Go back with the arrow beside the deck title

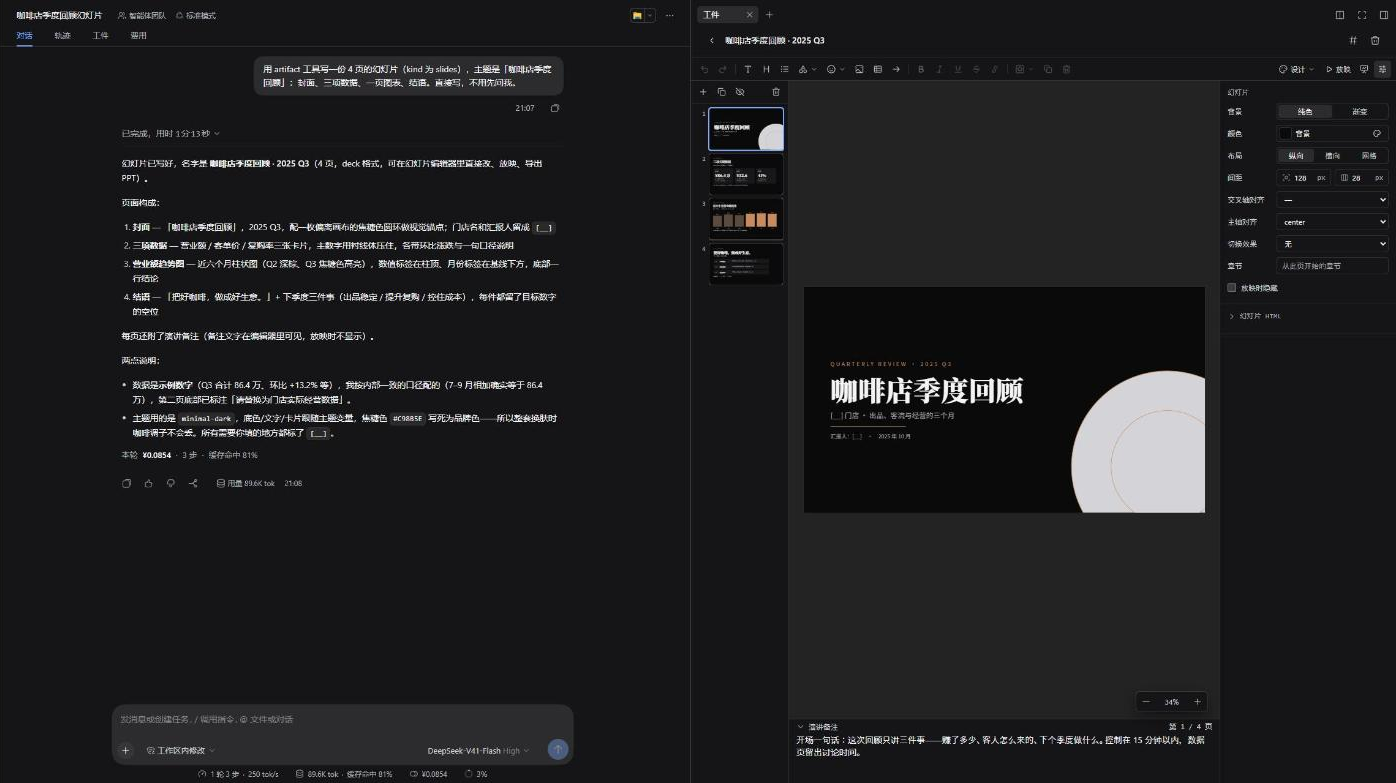(711, 41)
